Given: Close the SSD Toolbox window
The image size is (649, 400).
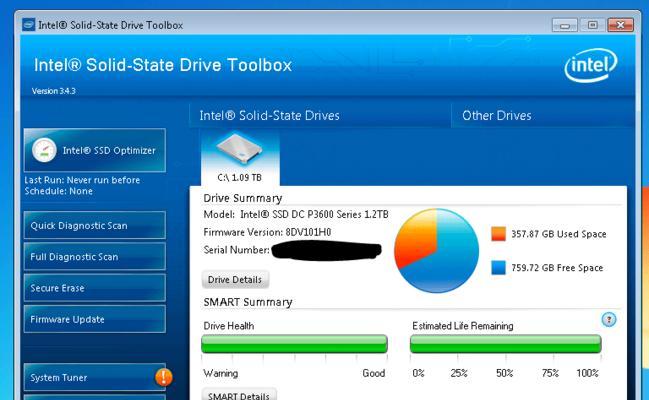Looking at the screenshot, I should pos(620,25).
